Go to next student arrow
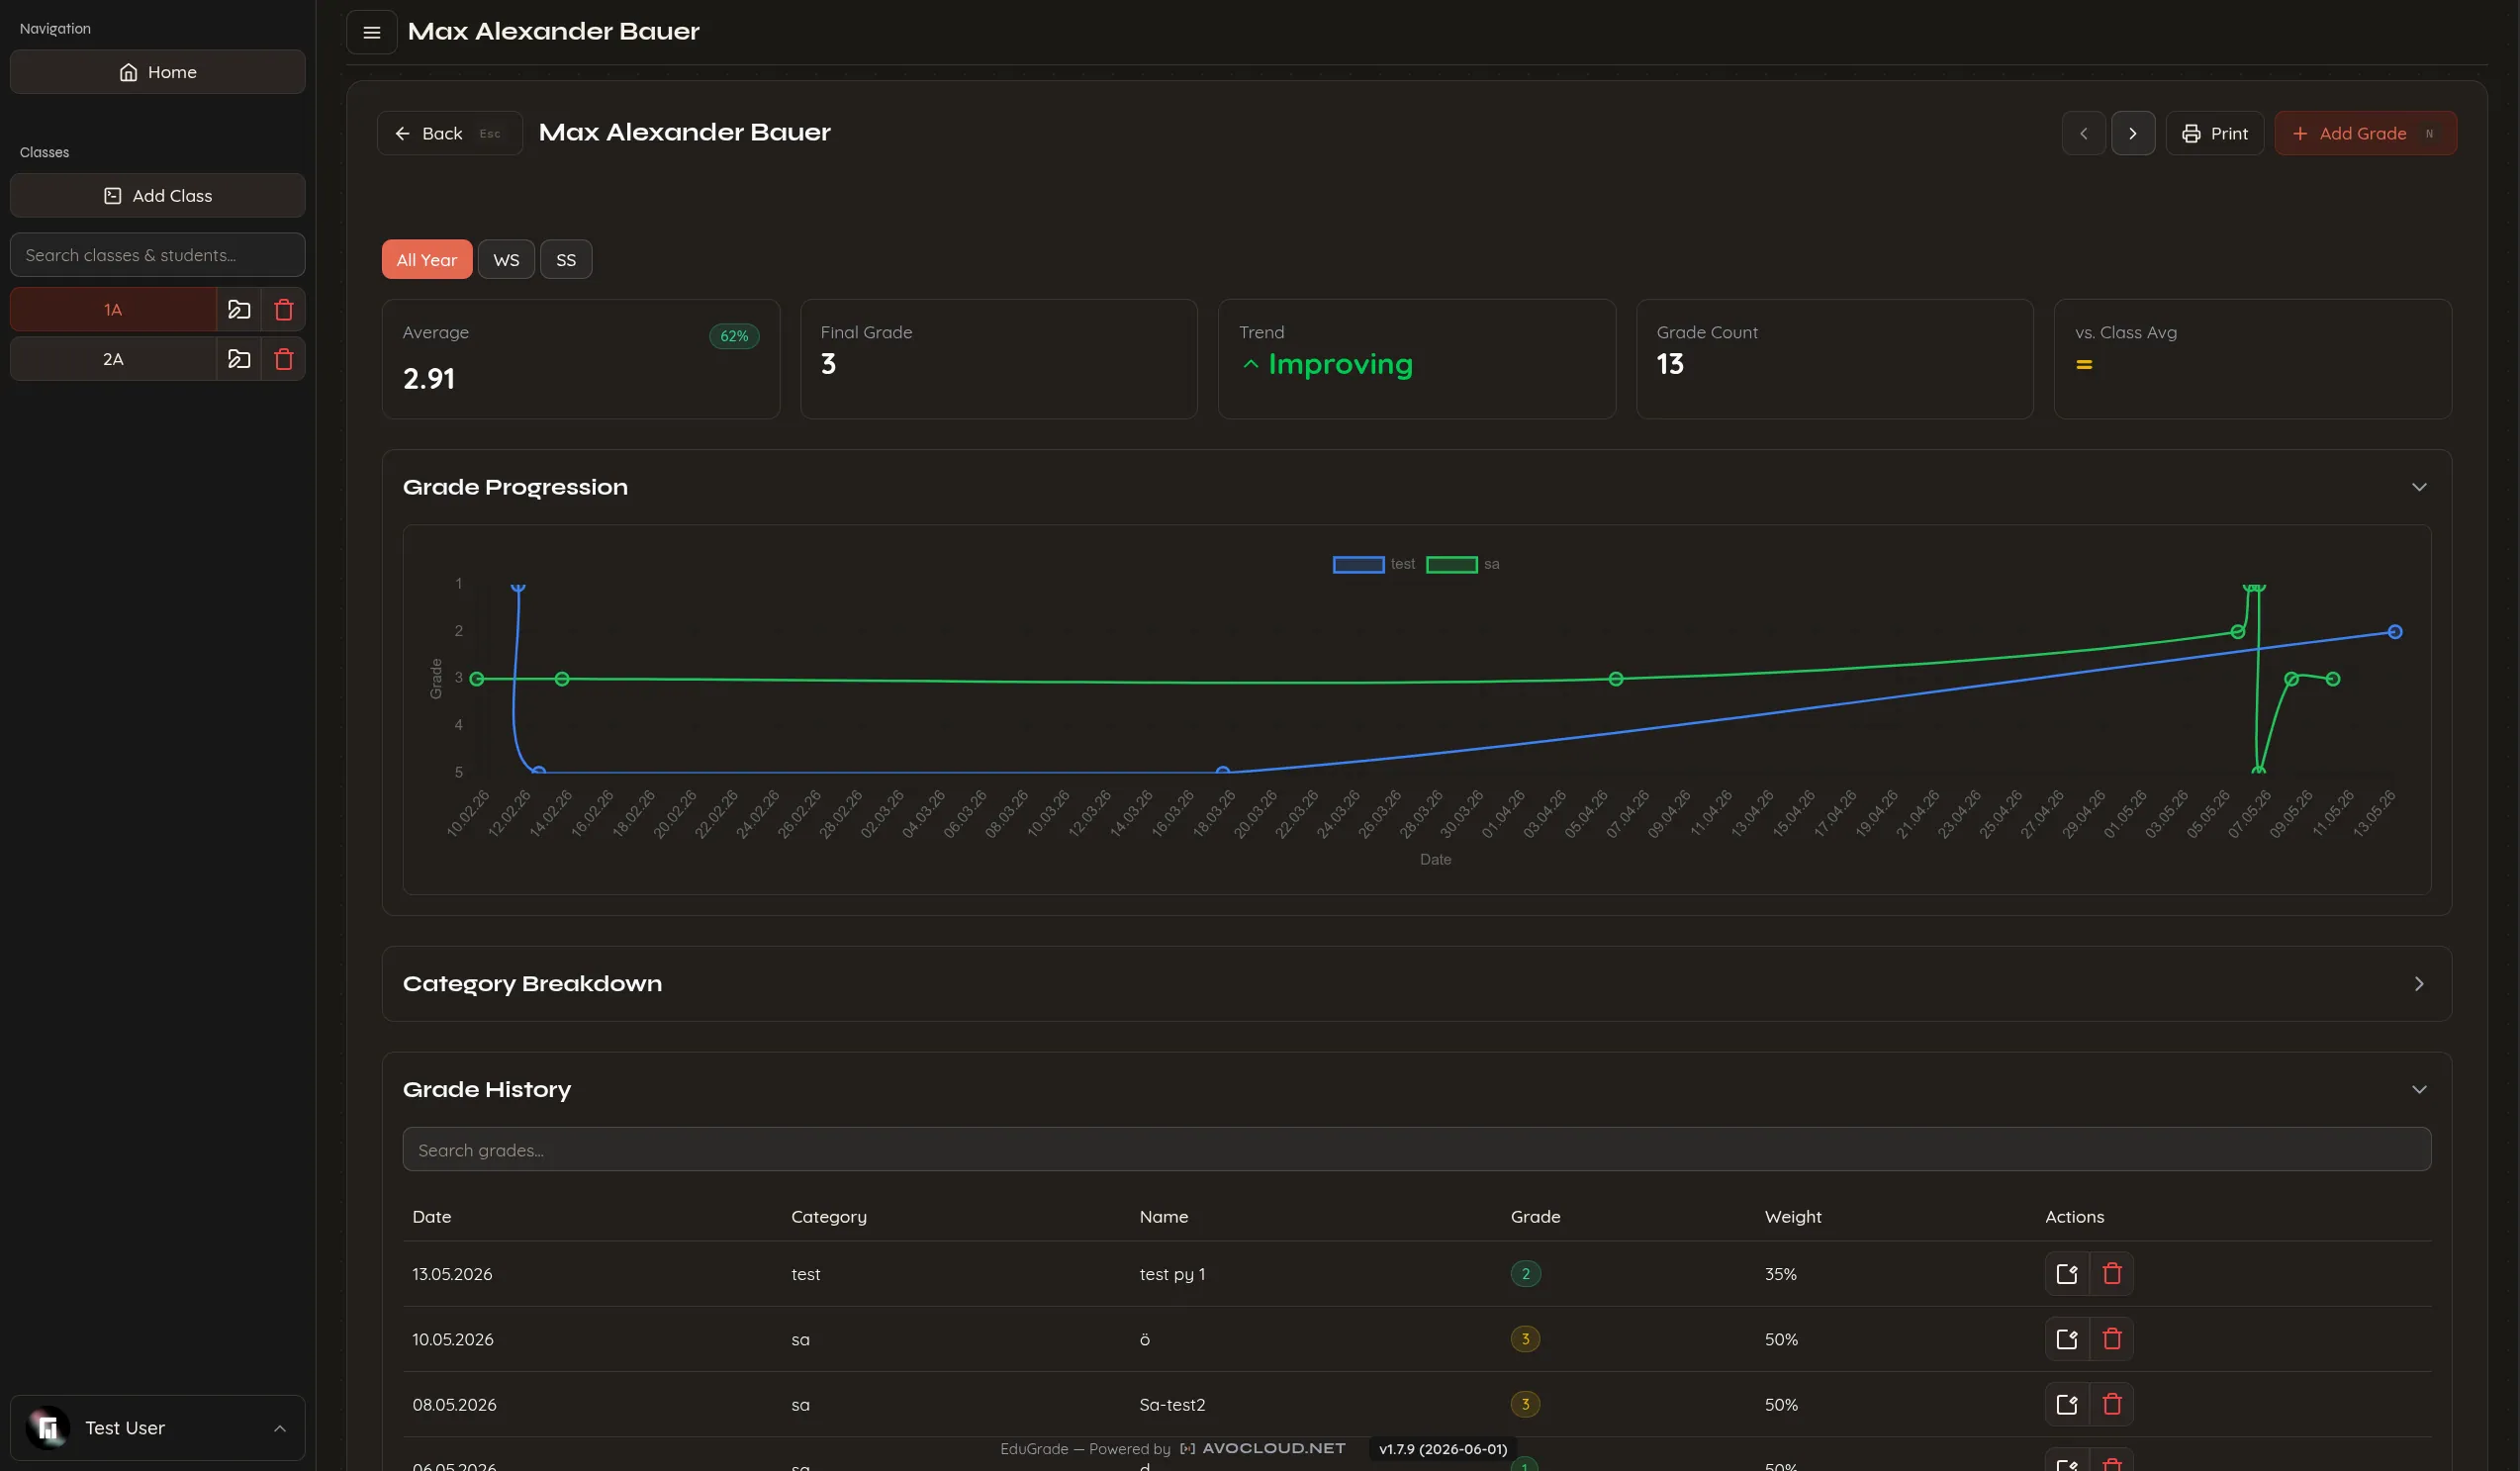This screenshot has height=1471, width=2520. (2132, 133)
